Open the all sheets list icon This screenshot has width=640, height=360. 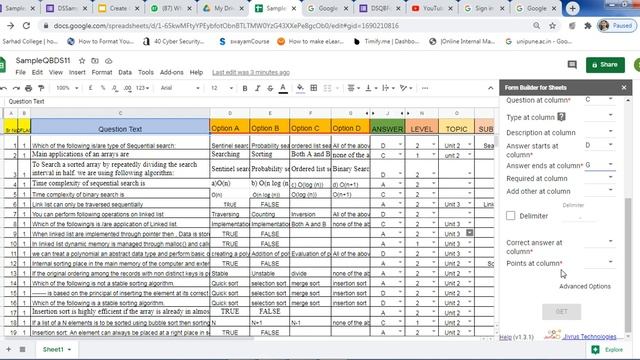(x=22, y=349)
